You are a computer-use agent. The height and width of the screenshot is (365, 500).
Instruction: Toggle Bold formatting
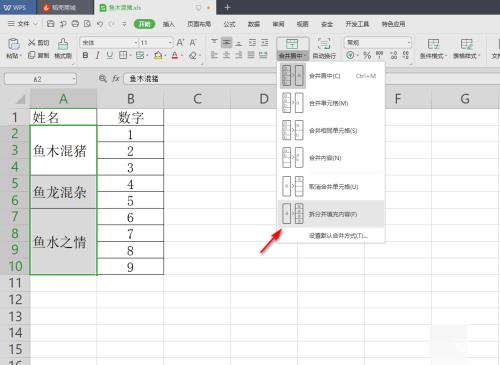85,55
